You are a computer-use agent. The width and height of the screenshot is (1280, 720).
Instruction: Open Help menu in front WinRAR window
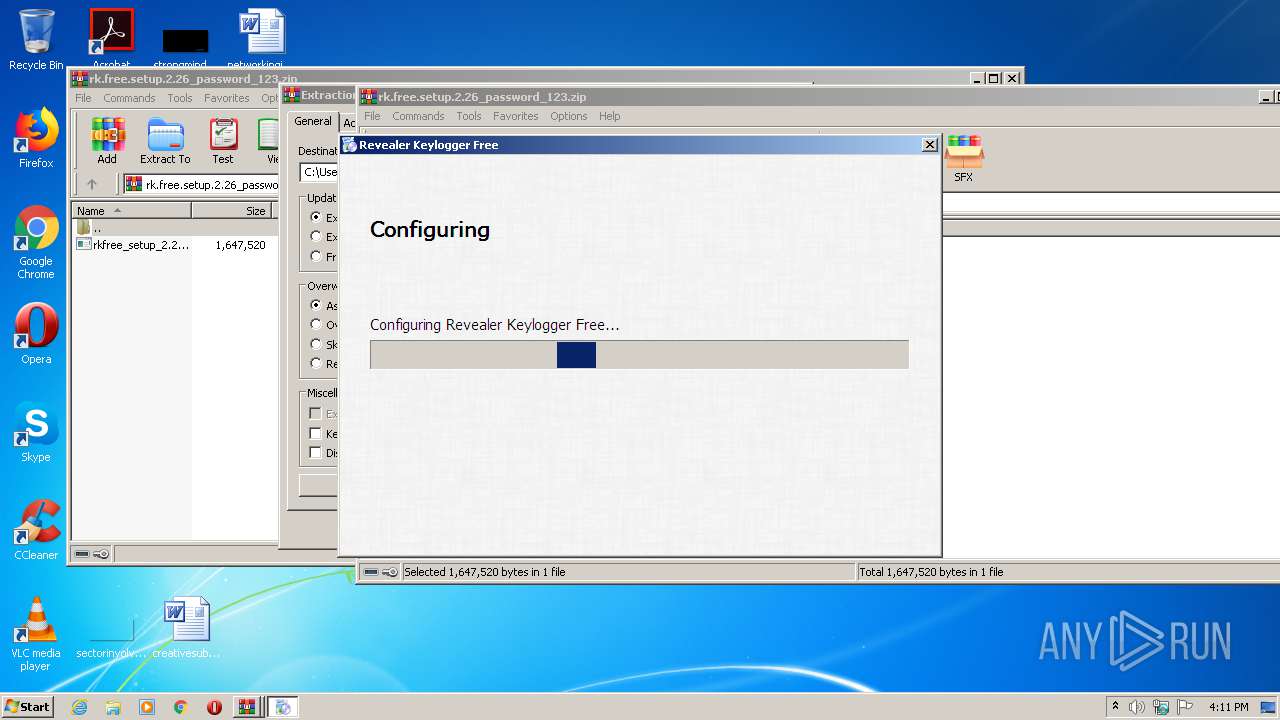[609, 116]
